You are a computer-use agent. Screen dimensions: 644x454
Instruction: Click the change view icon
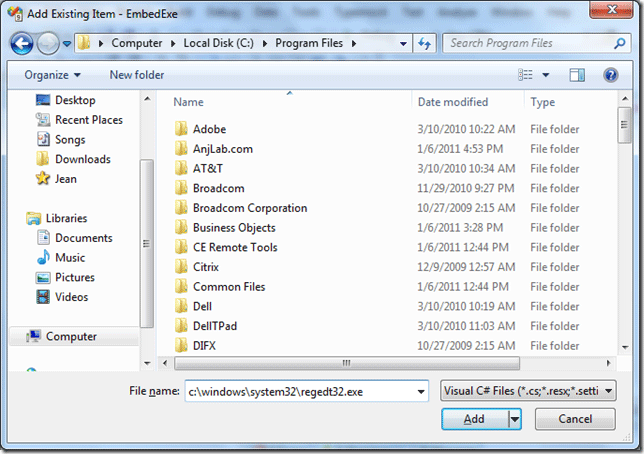tap(525, 75)
